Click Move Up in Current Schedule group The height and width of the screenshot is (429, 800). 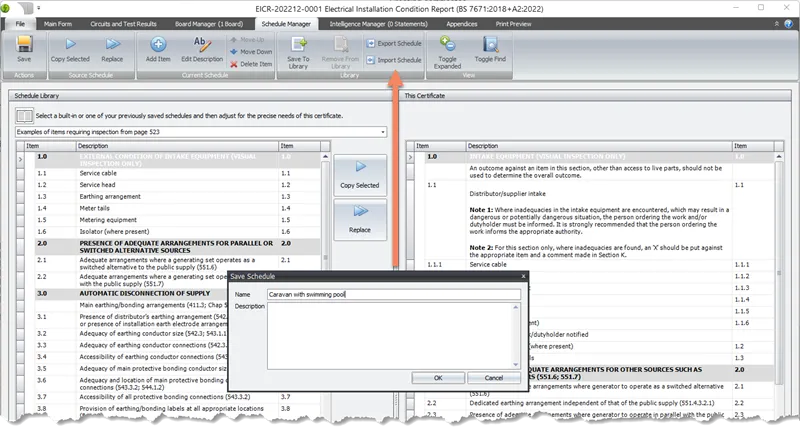pos(247,39)
